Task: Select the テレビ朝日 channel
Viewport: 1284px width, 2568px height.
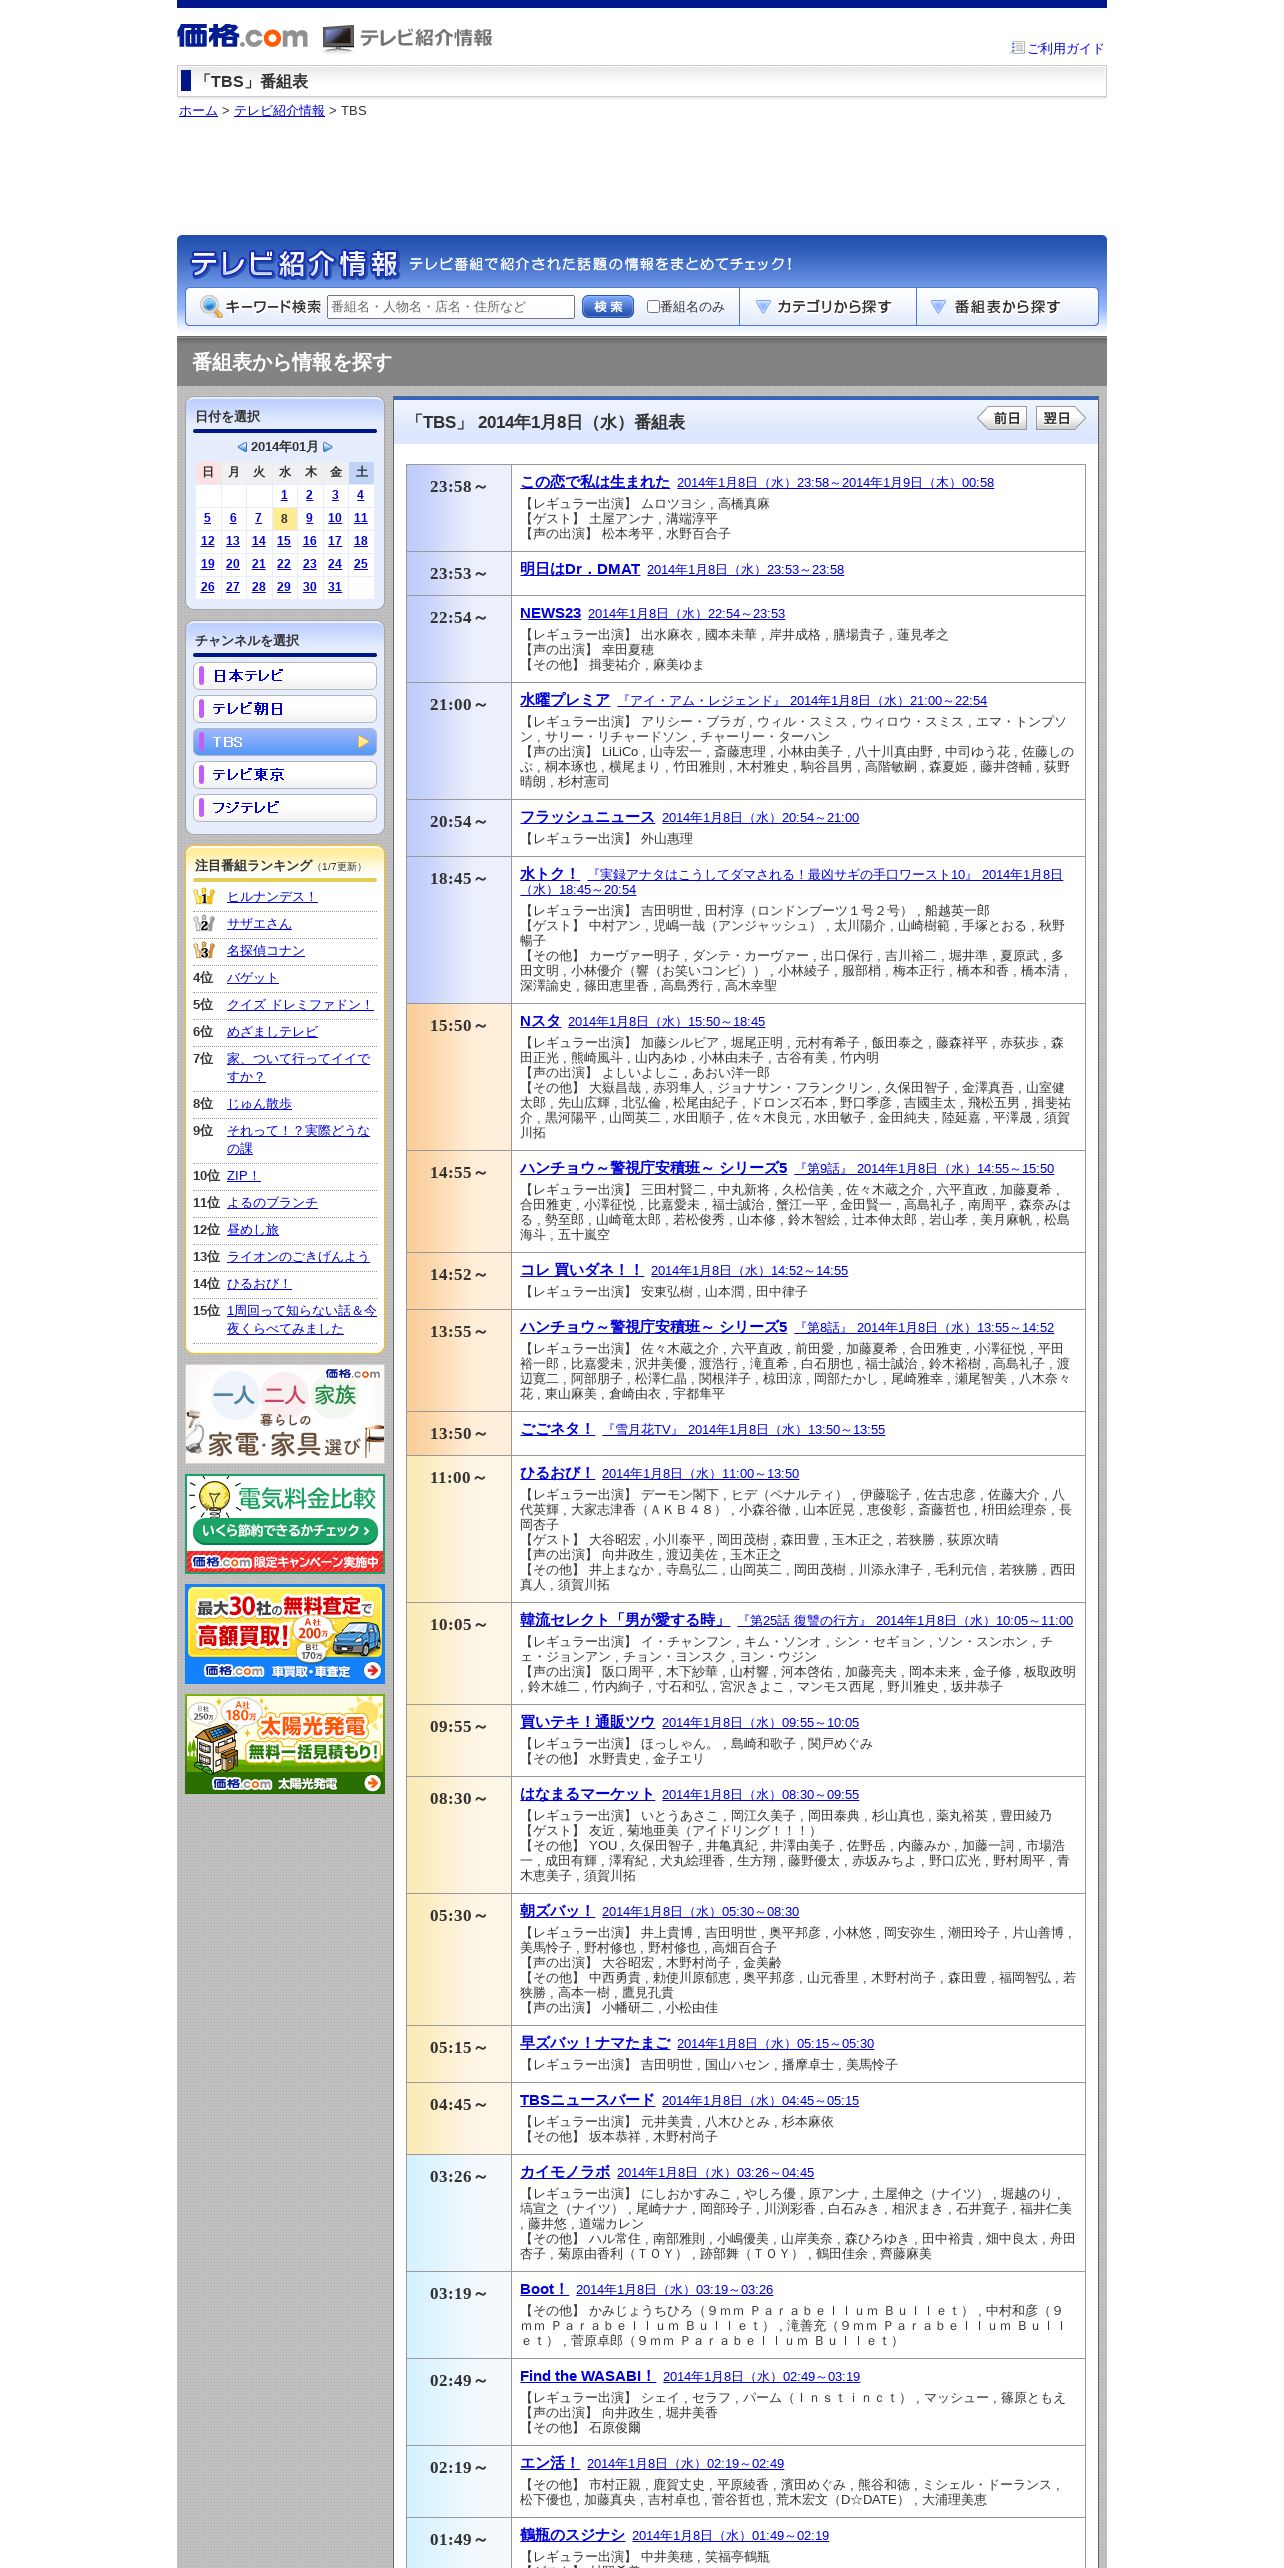Action: [x=285, y=709]
